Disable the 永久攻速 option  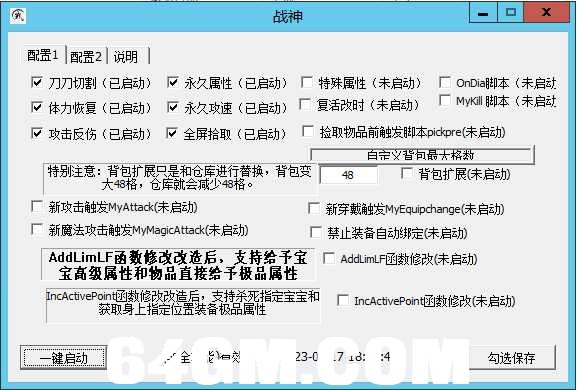[173, 107]
